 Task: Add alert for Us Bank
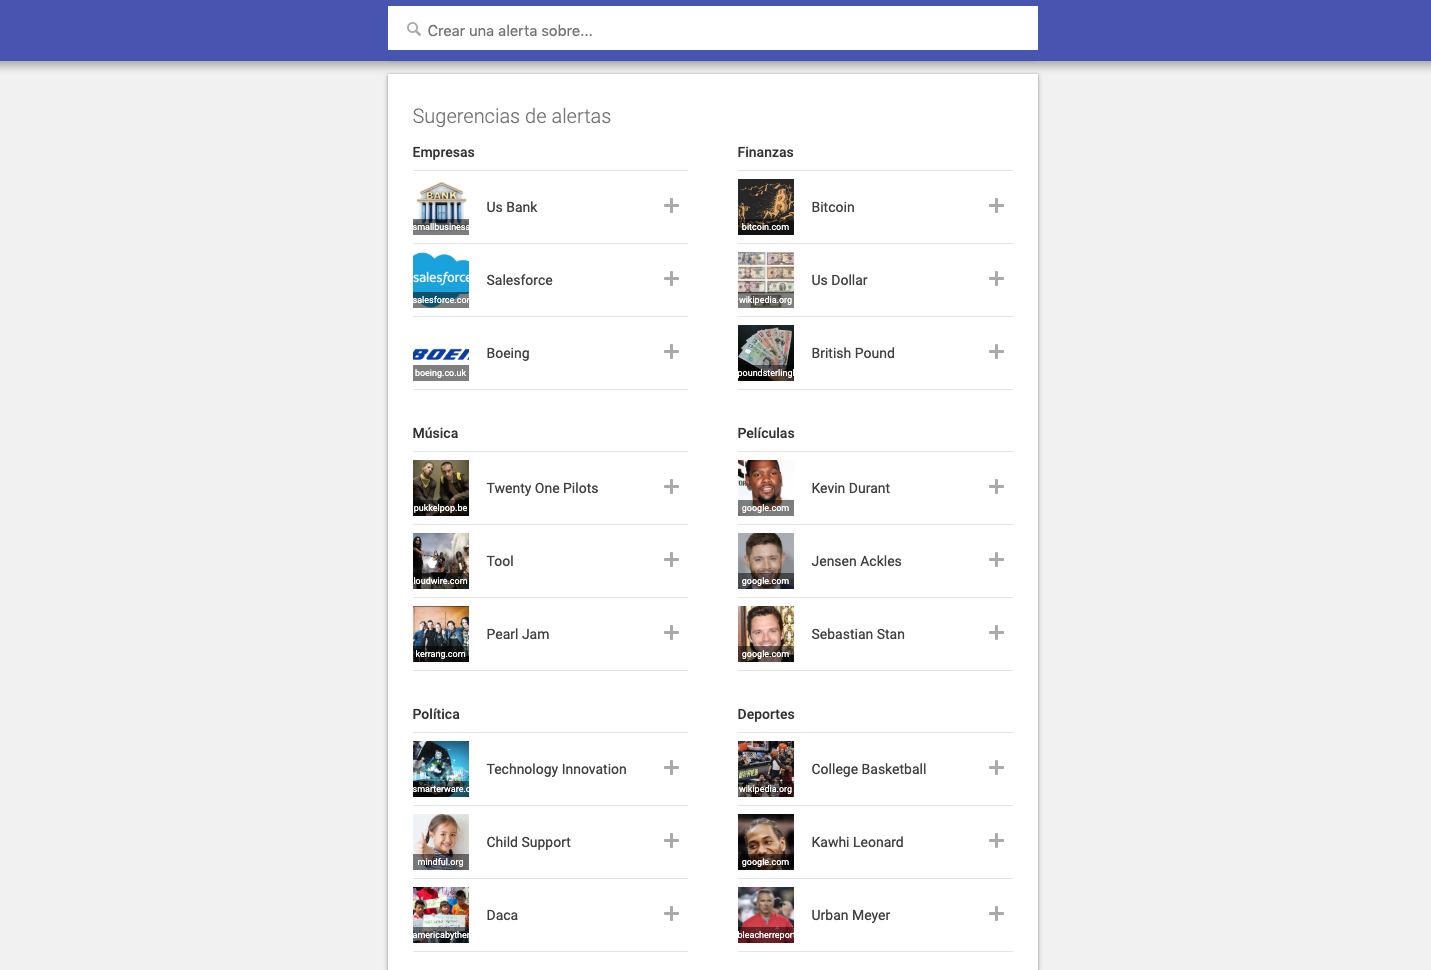tap(671, 206)
